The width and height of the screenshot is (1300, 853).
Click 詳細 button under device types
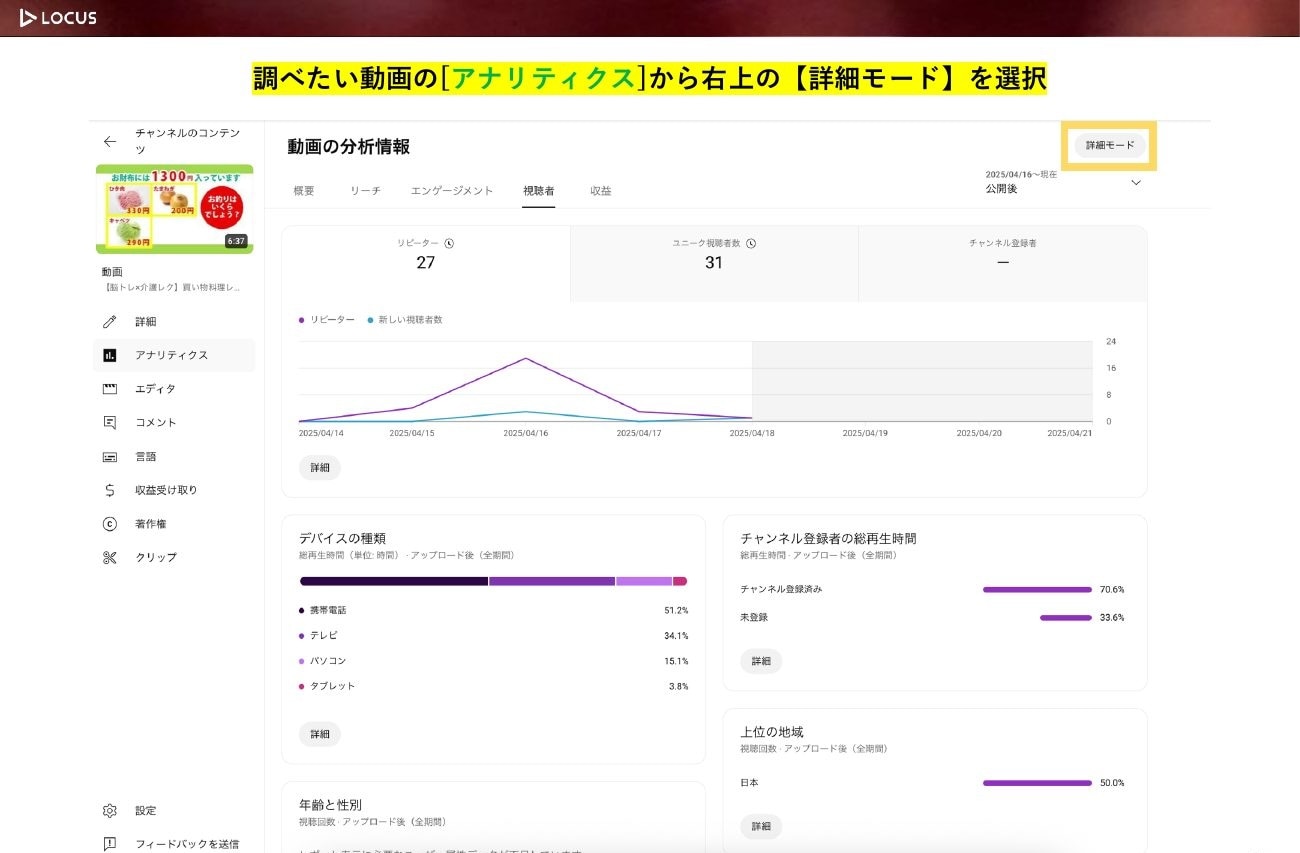point(320,734)
